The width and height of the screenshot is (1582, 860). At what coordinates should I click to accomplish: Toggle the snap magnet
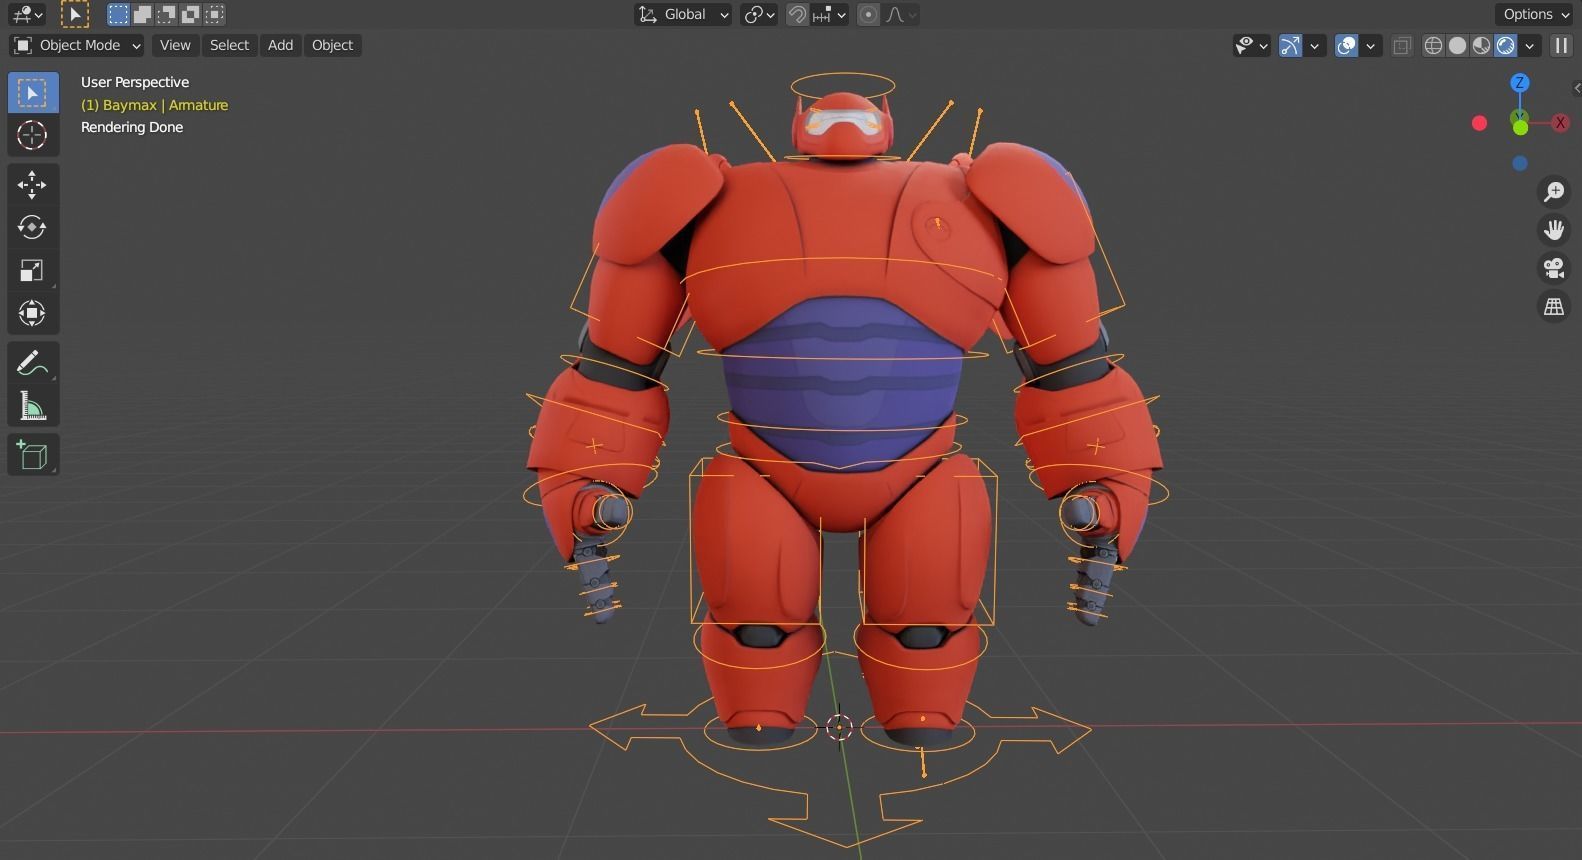[x=797, y=14]
